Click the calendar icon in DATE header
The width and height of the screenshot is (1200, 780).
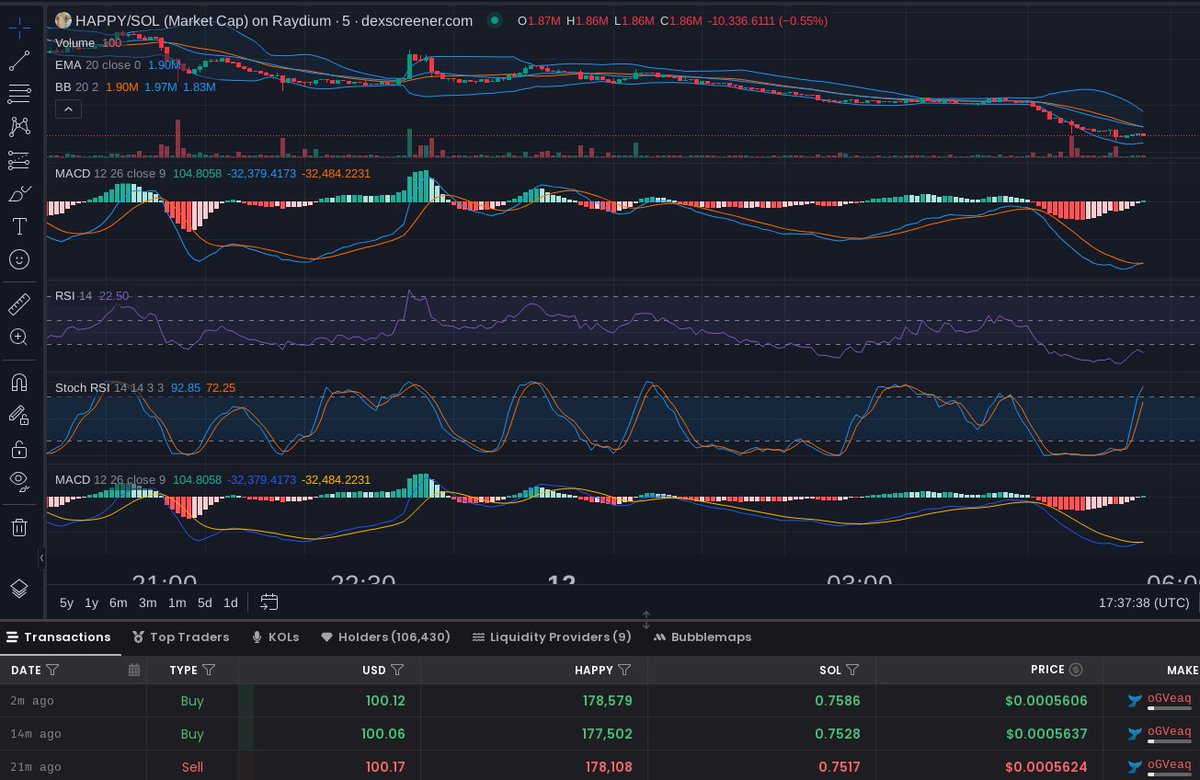click(x=134, y=670)
